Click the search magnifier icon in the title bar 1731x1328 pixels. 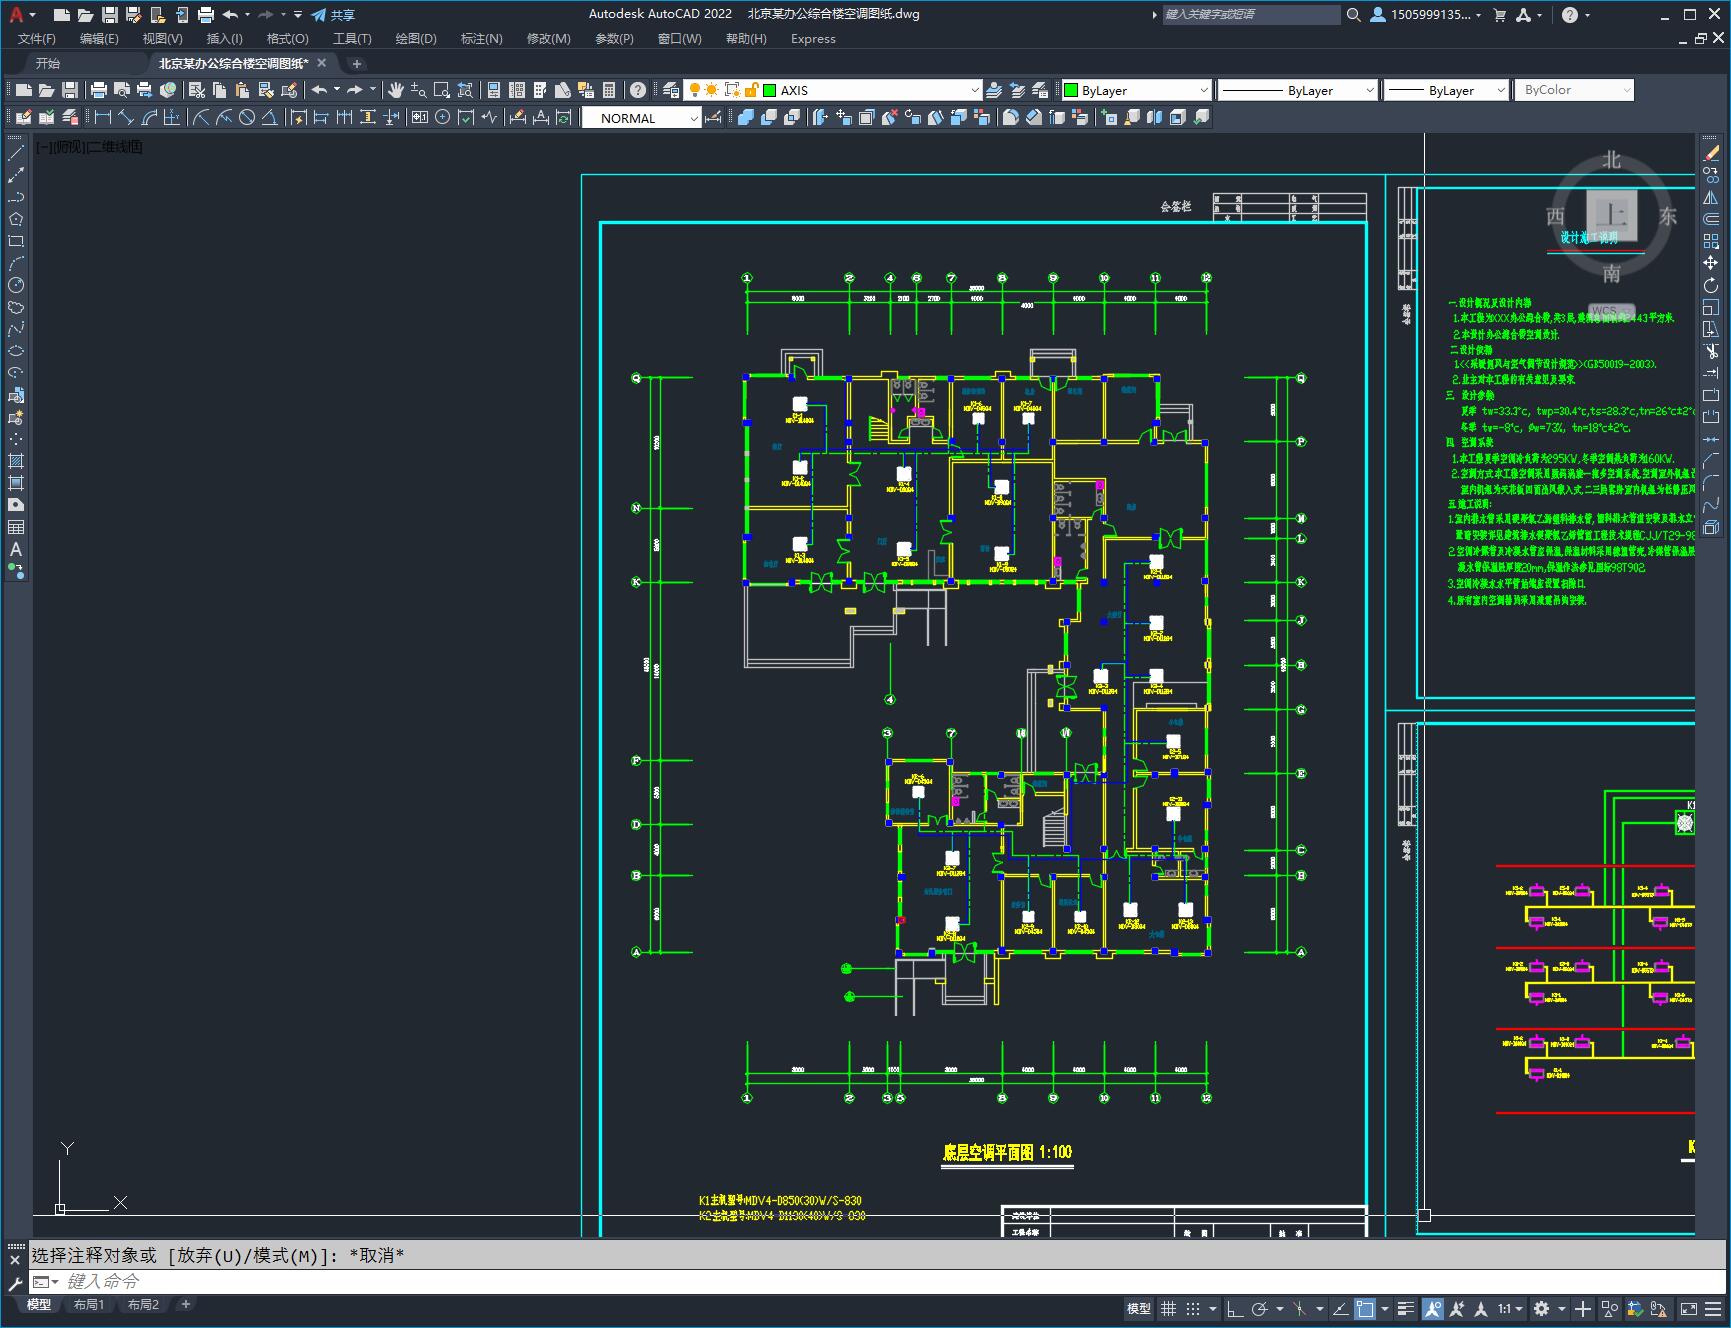(1353, 14)
